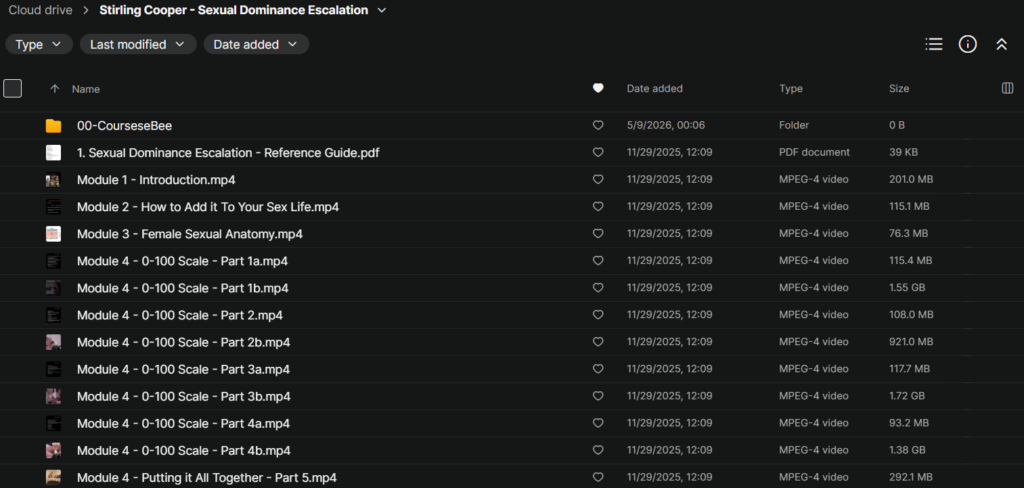Select file name 0-100 Scale - Part 4a.mp4

tap(184, 424)
